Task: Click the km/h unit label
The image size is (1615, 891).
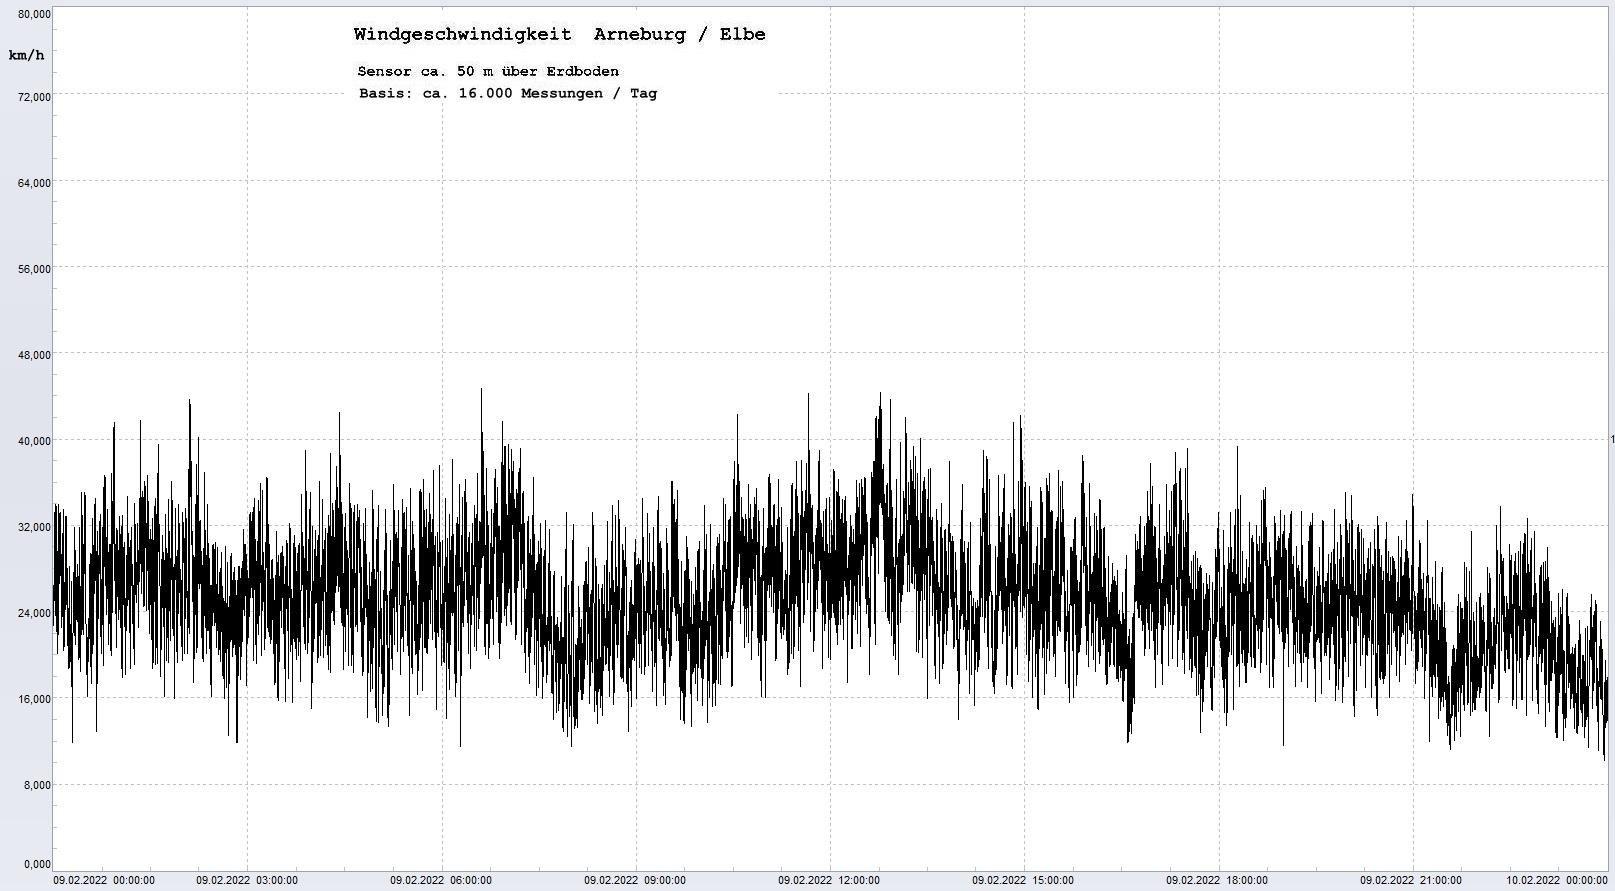Action: (26, 55)
